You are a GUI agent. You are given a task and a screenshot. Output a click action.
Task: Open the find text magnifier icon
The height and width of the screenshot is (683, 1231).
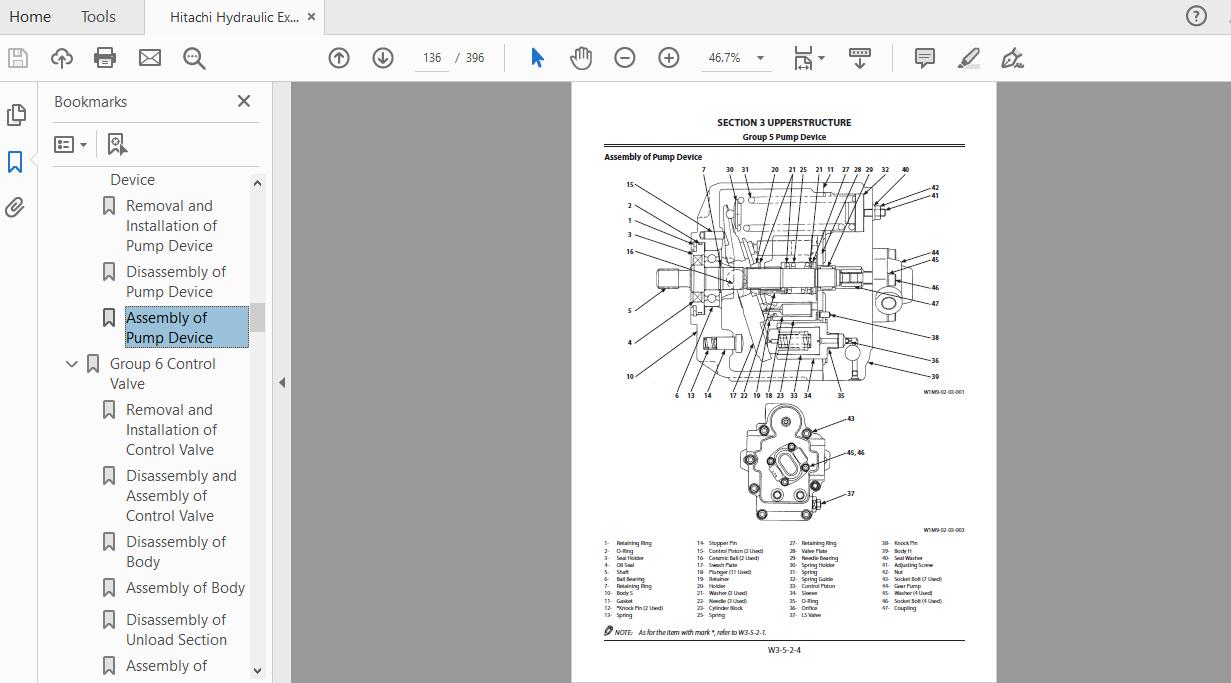pos(194,58)
